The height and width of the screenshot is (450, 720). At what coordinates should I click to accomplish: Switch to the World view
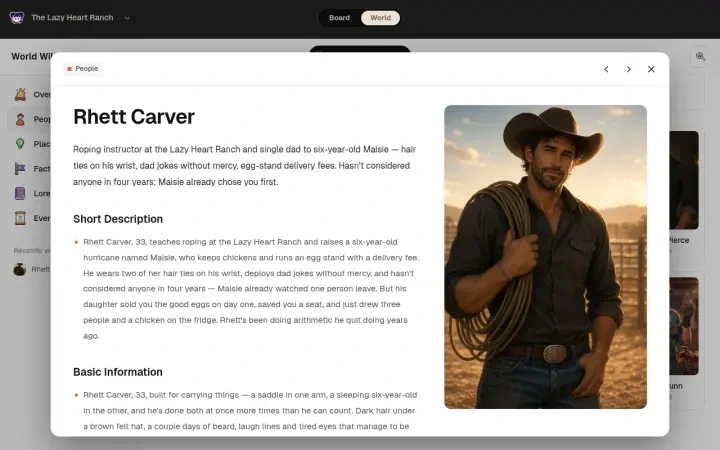(x=380, y=18)
